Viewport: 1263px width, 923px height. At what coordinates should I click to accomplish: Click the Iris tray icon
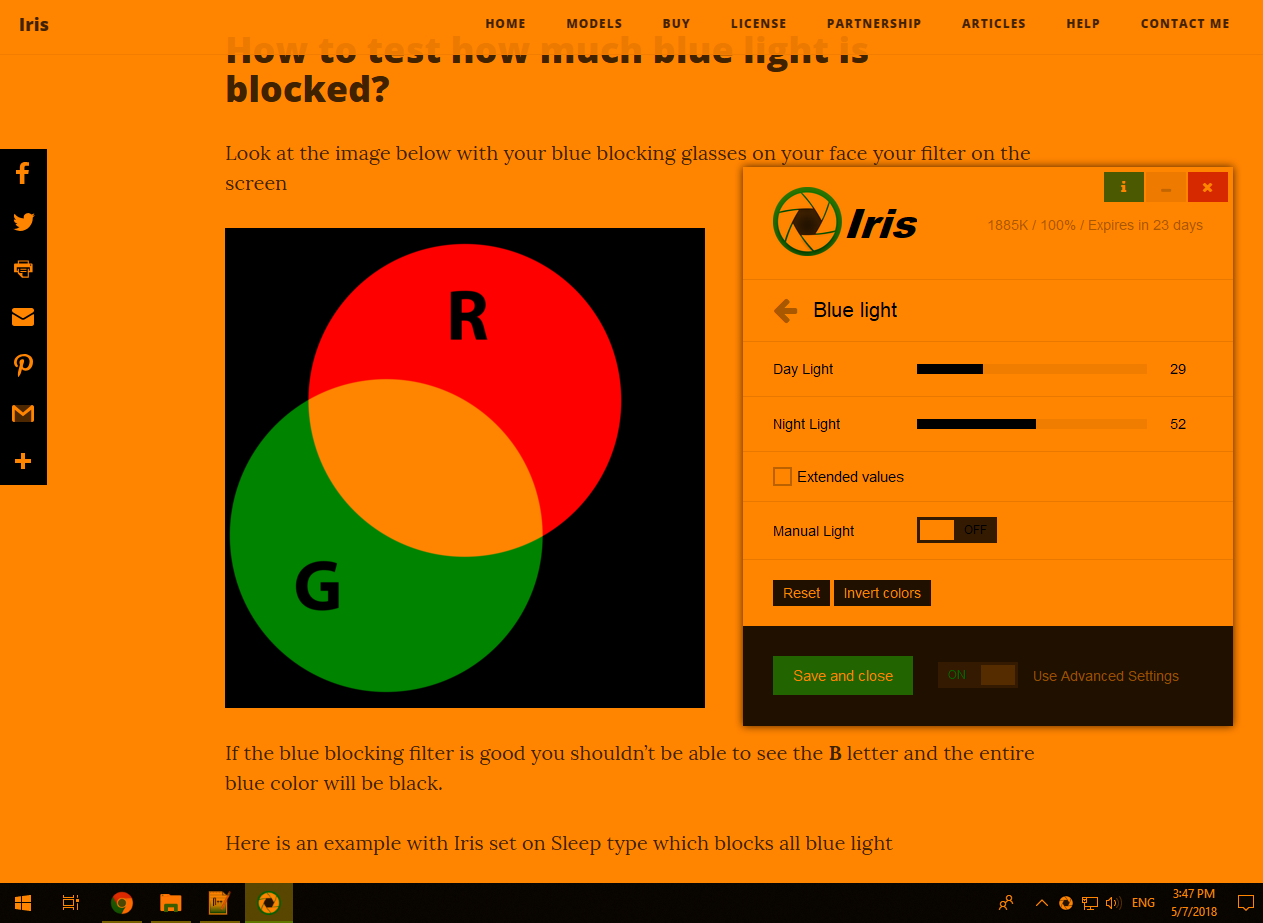(1066, 903)
